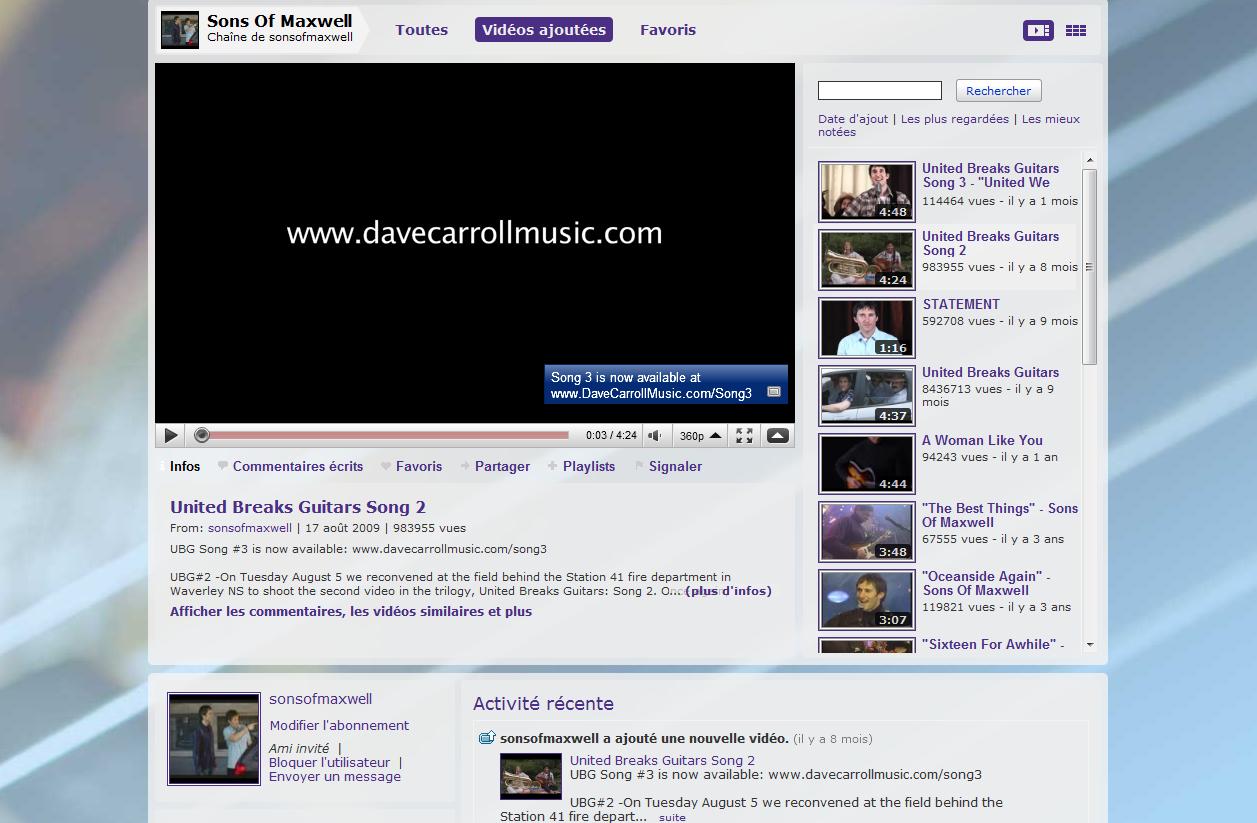Click the video list scrollbar thumb

coord(1090,267)
